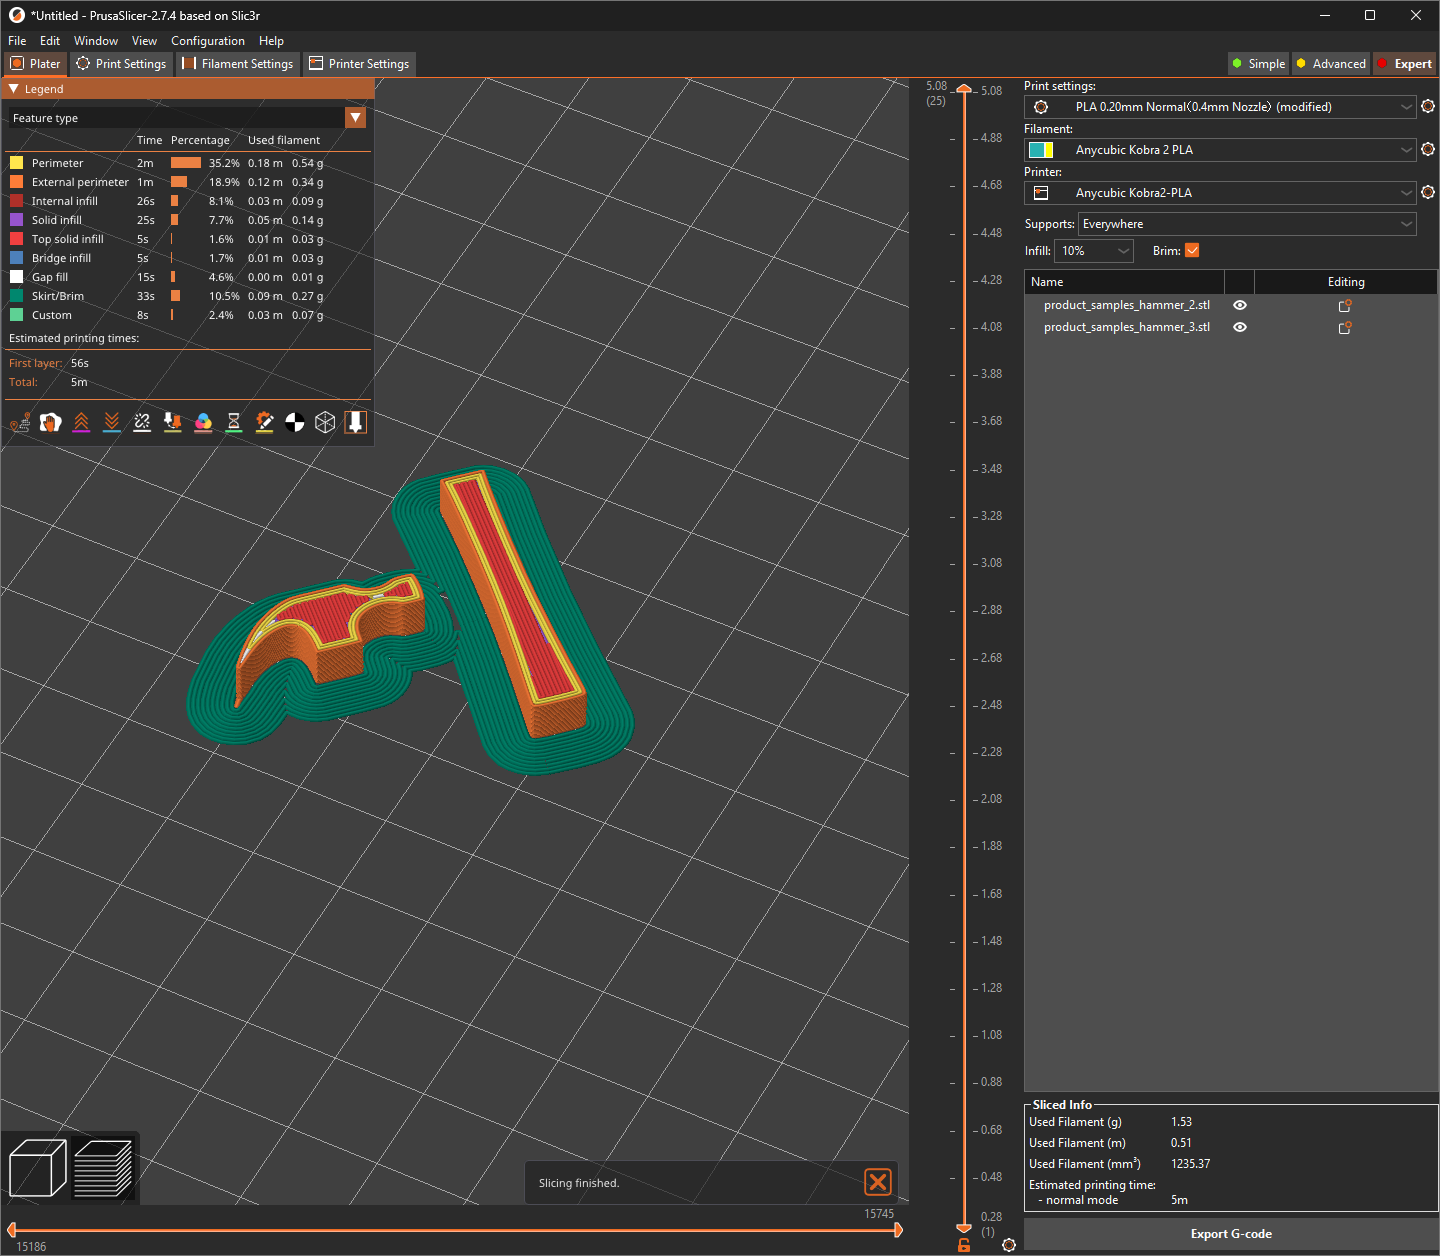Open the Feature type view dropdown
This screenshot has width=1440, height=1256.
(x=356, y=118)
